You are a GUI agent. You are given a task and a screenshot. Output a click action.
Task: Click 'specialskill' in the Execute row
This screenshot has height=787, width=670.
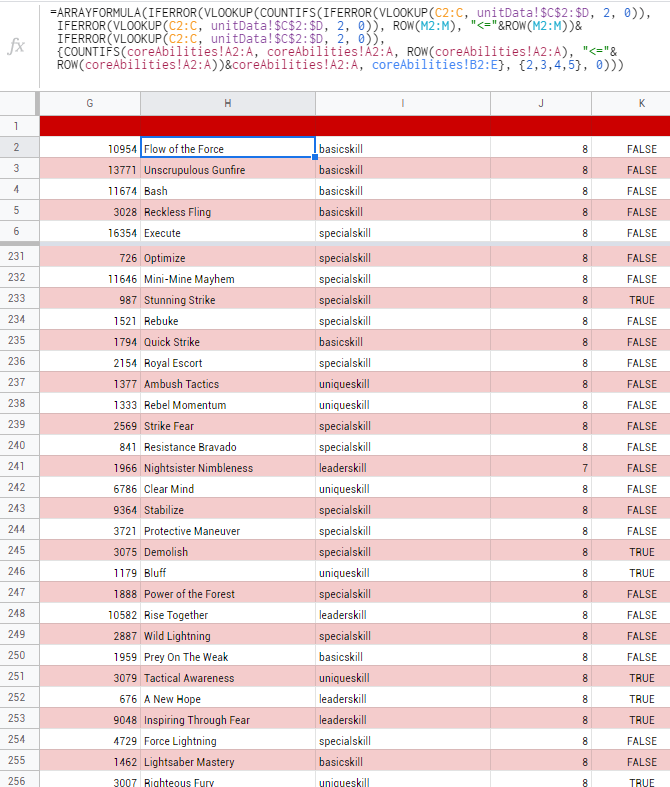345,233
